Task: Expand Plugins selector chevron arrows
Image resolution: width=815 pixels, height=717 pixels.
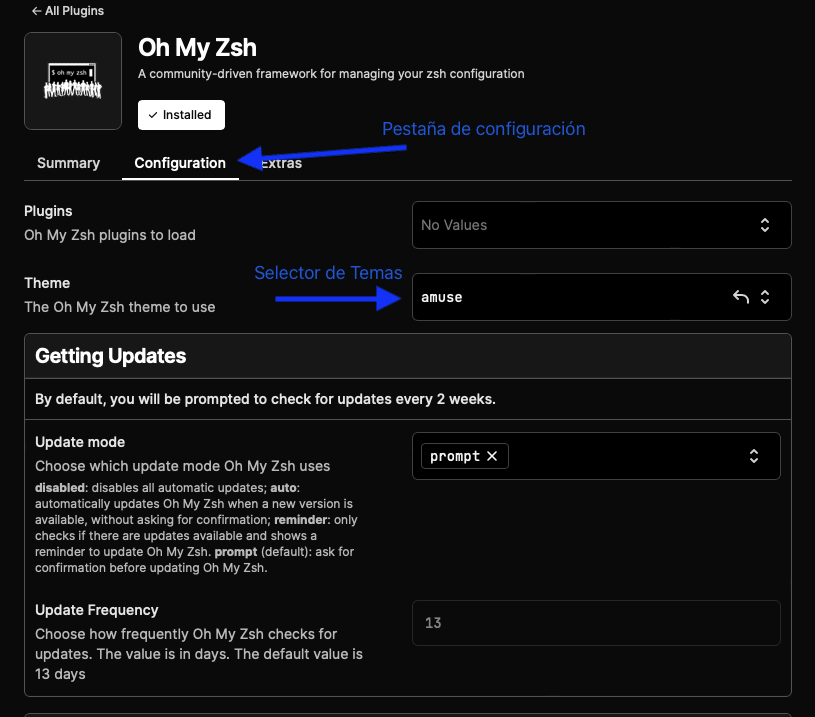Action: (765, 225)
